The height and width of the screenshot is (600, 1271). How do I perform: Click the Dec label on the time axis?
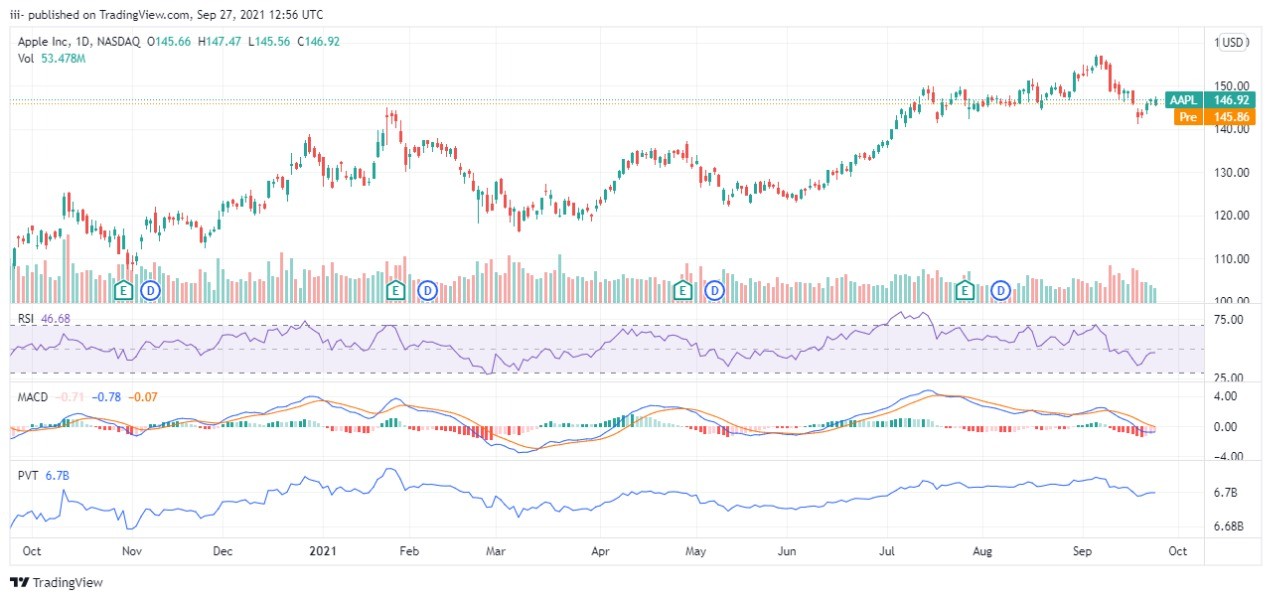pos(223,551)
